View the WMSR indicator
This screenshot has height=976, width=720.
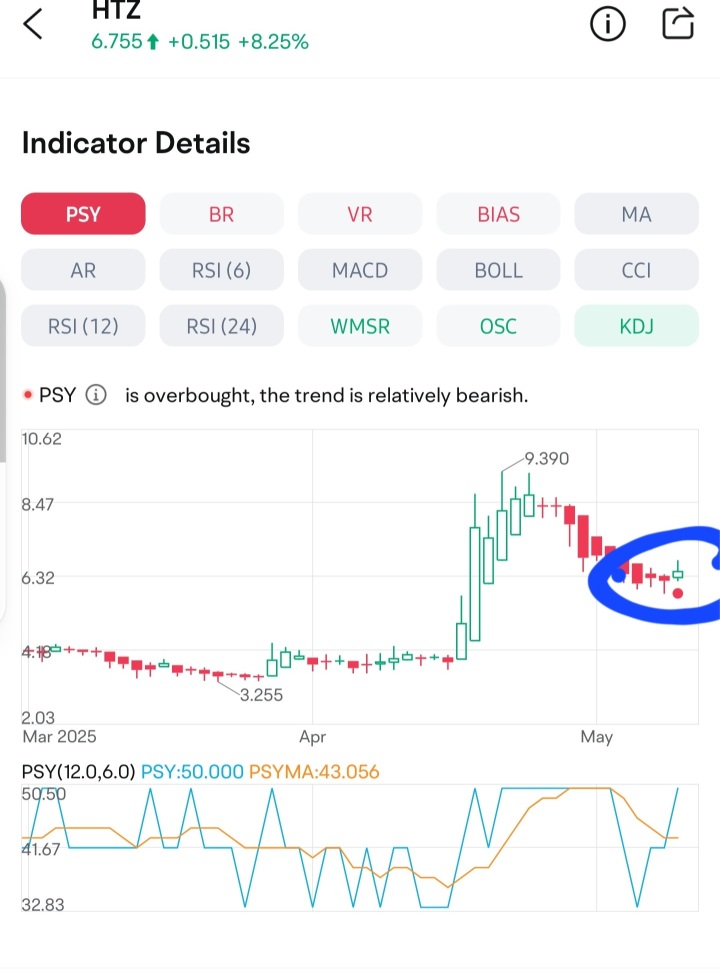[x=360, y=326]
